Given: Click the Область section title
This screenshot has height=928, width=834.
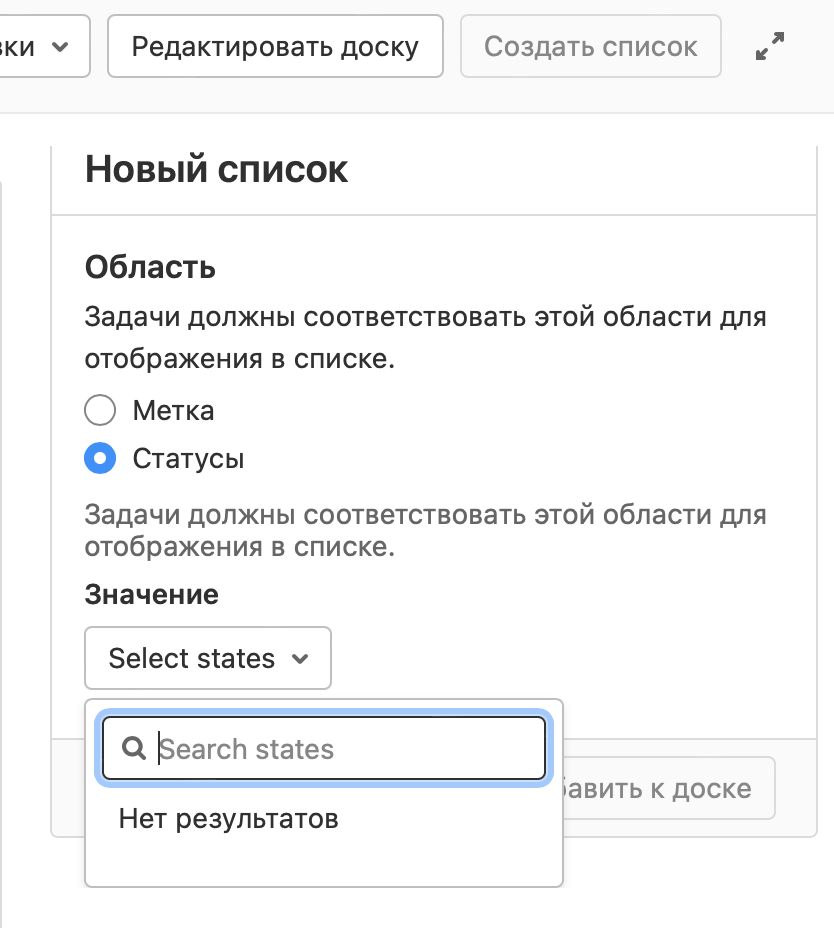Looking at the screenshot, I should click(x=150, y=267).
